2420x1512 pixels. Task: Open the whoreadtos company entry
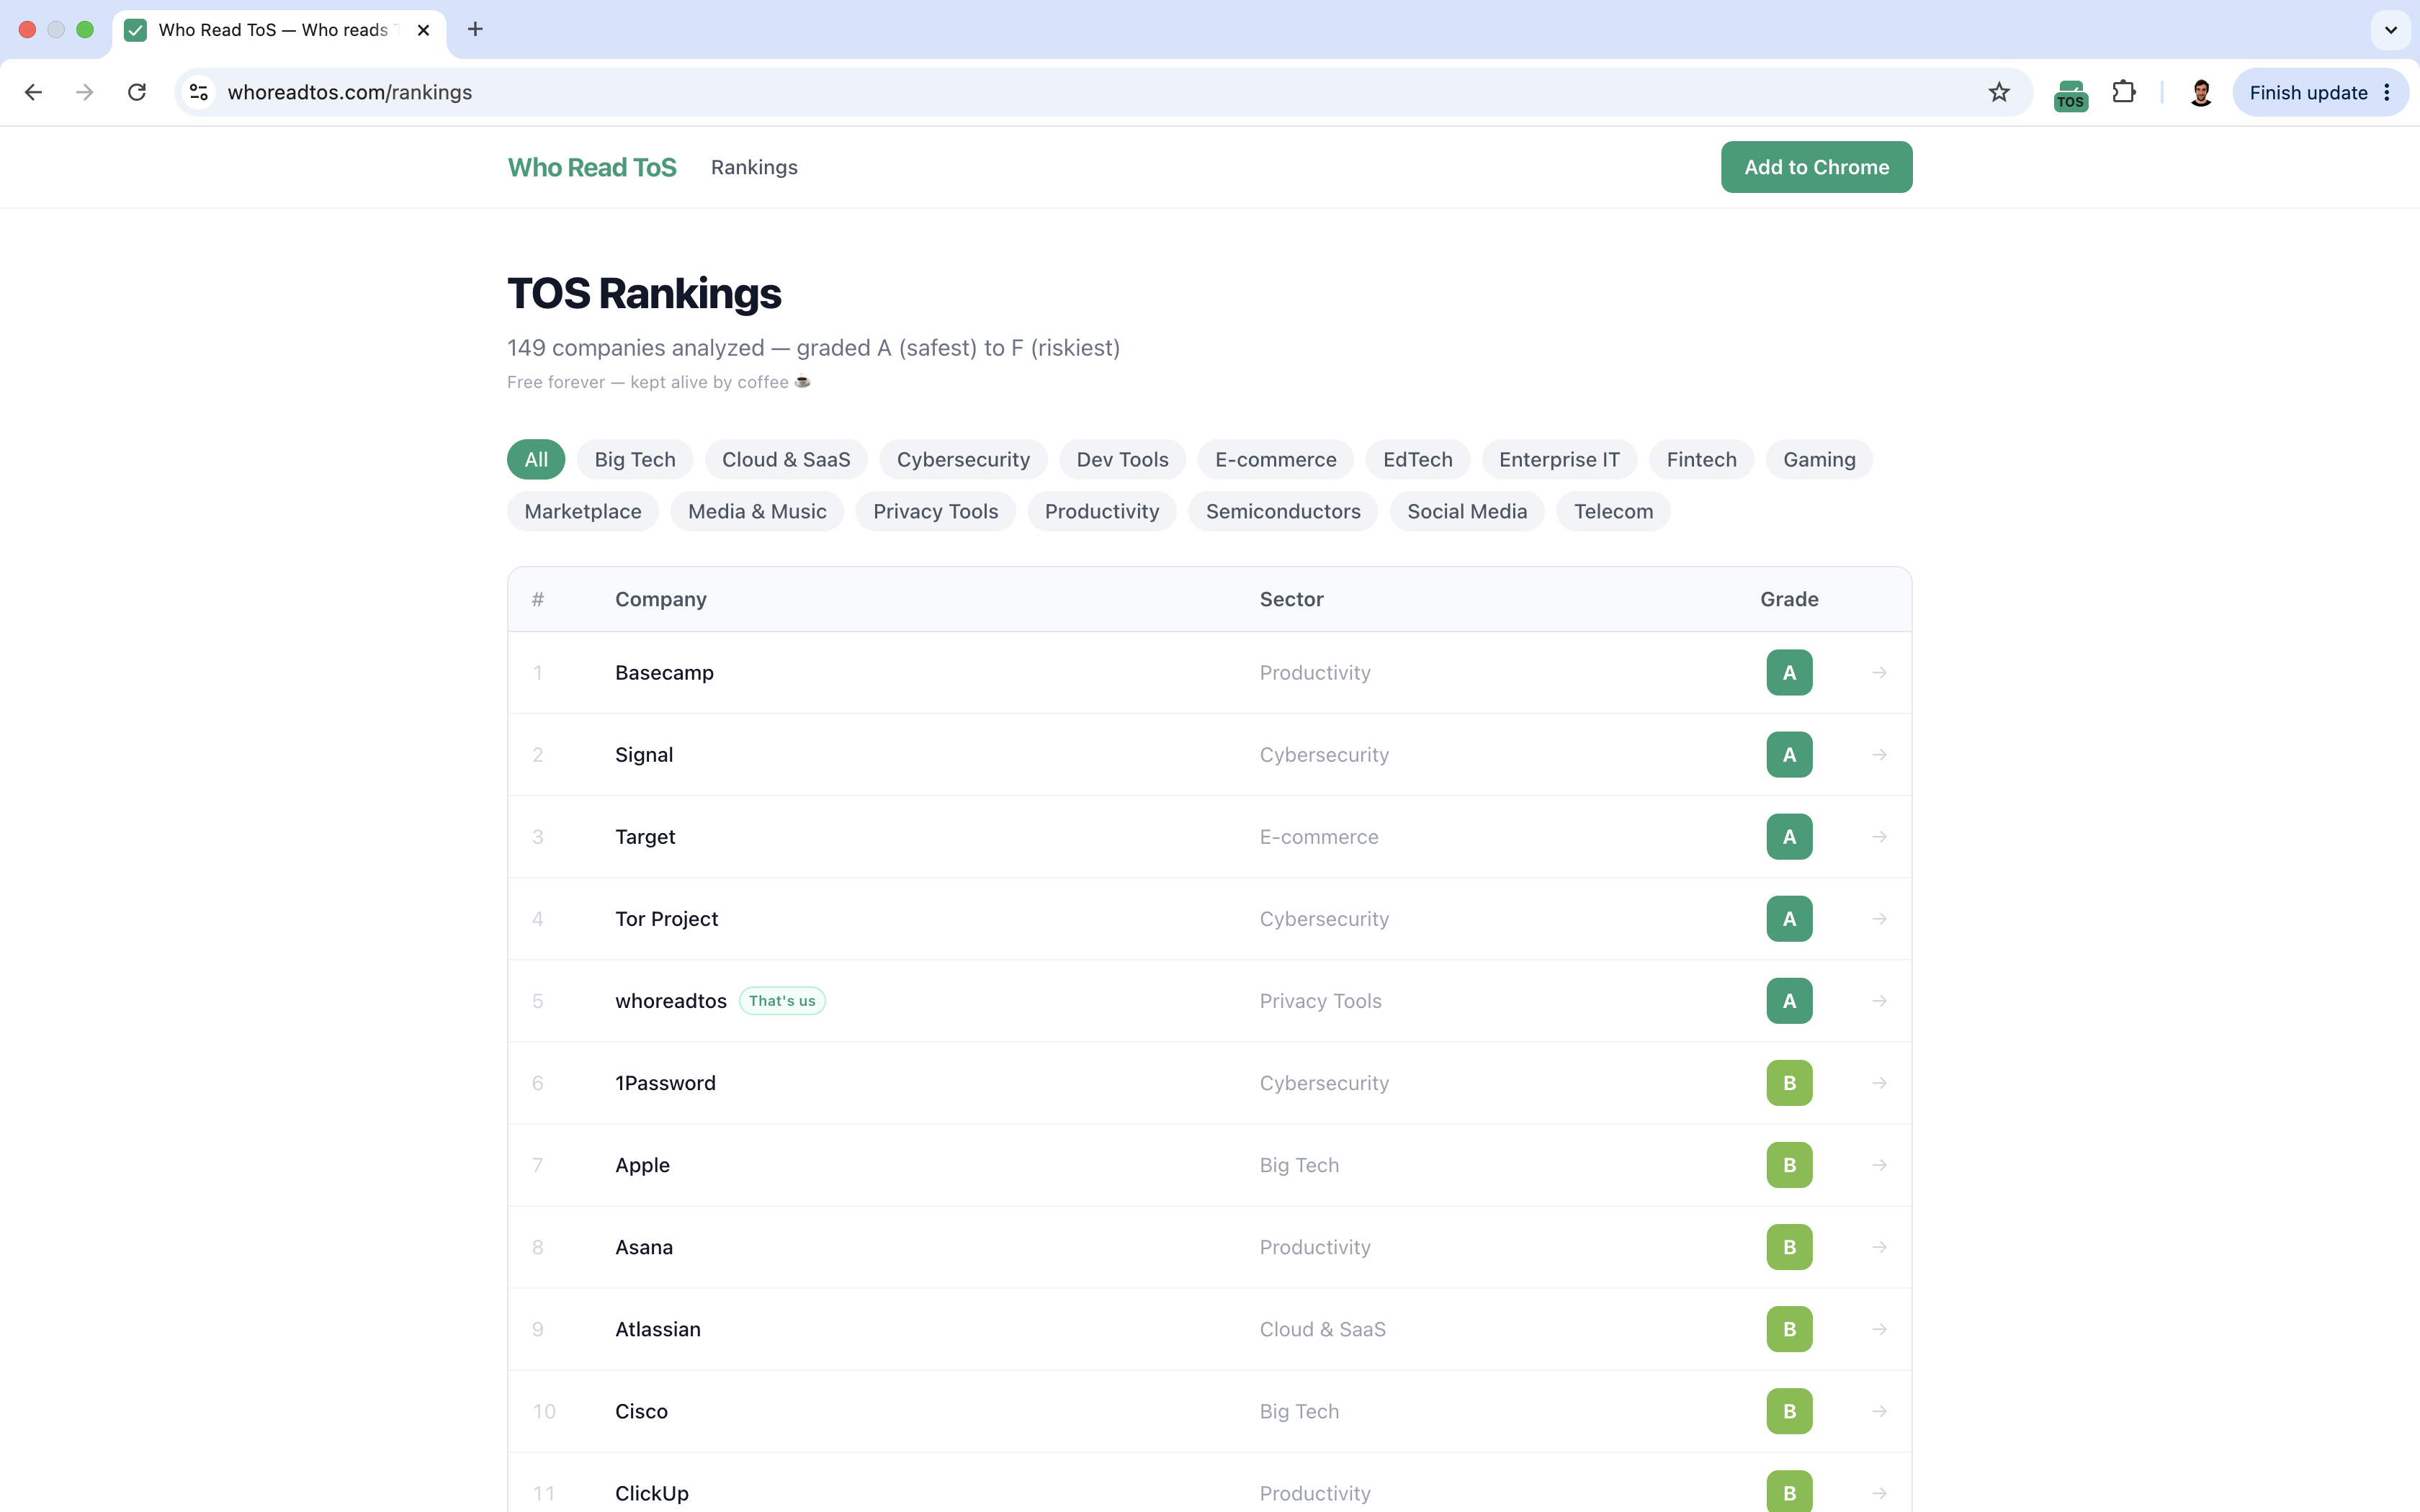tap(671, 1001)
